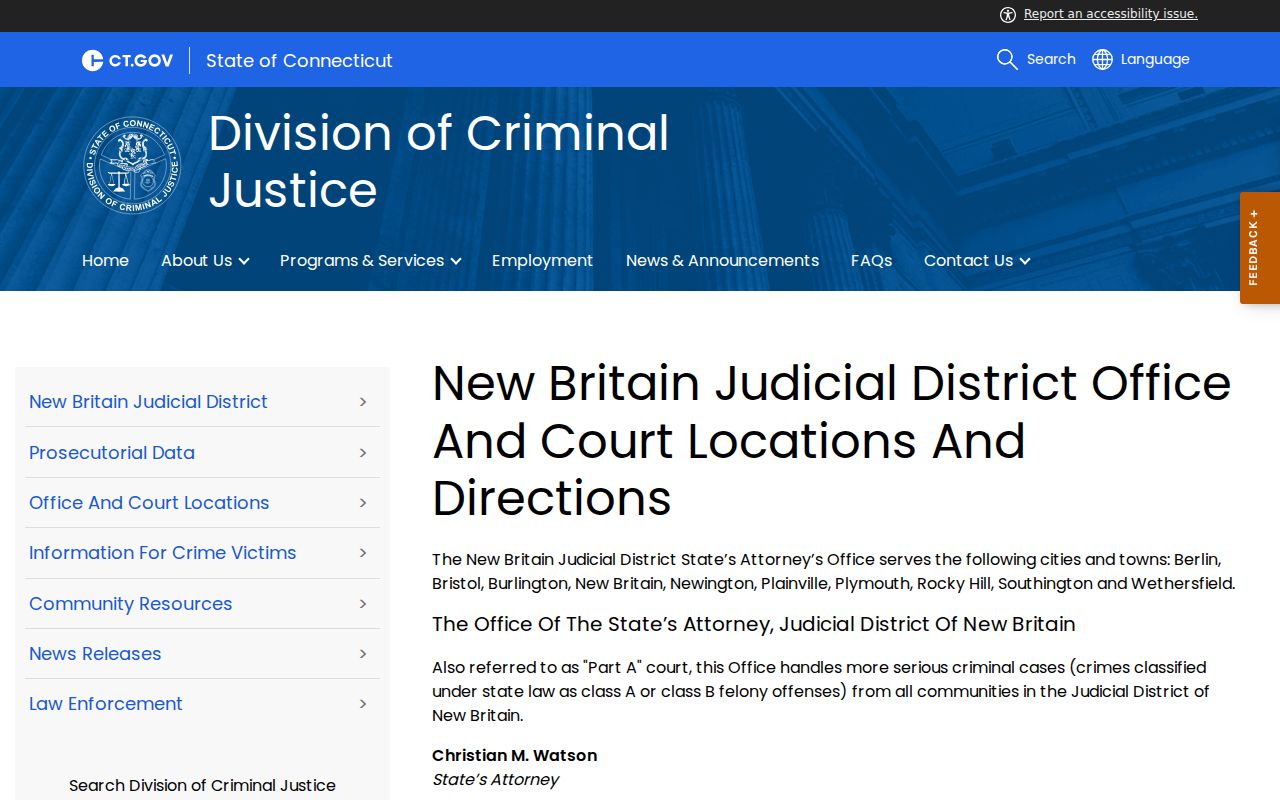
Task: Expand the Office And Court Locations arrow
Action: [363, 503]
